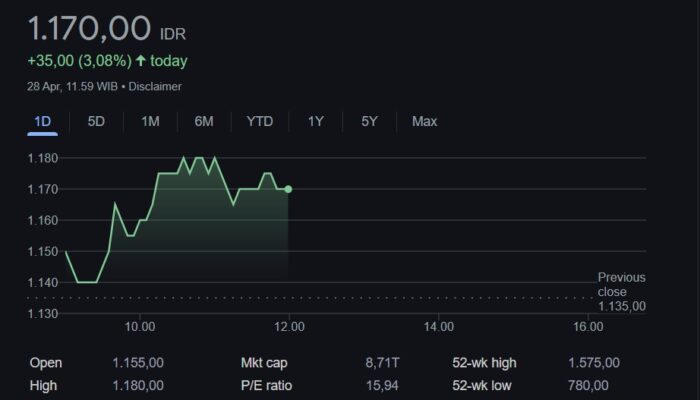The image size is (700, 400).
Task: Click the 1.170 price axis label
Action: (43, 189)
